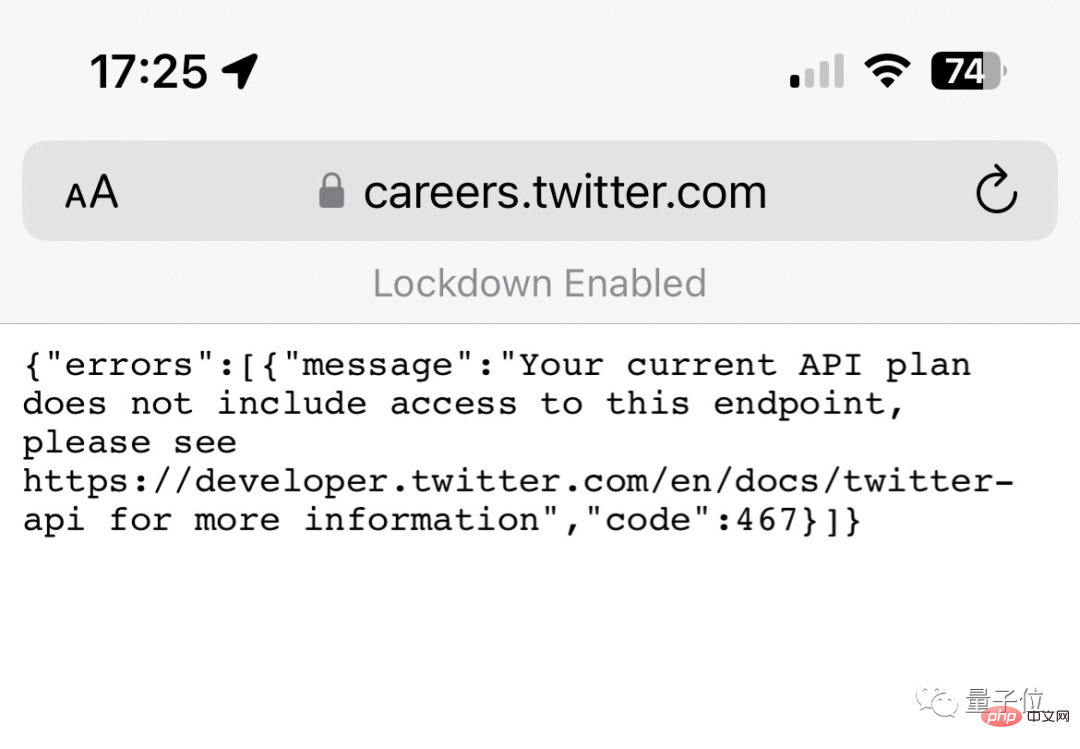Tap the location arrow status icon

pyautogui.click(x=240, y=71)
